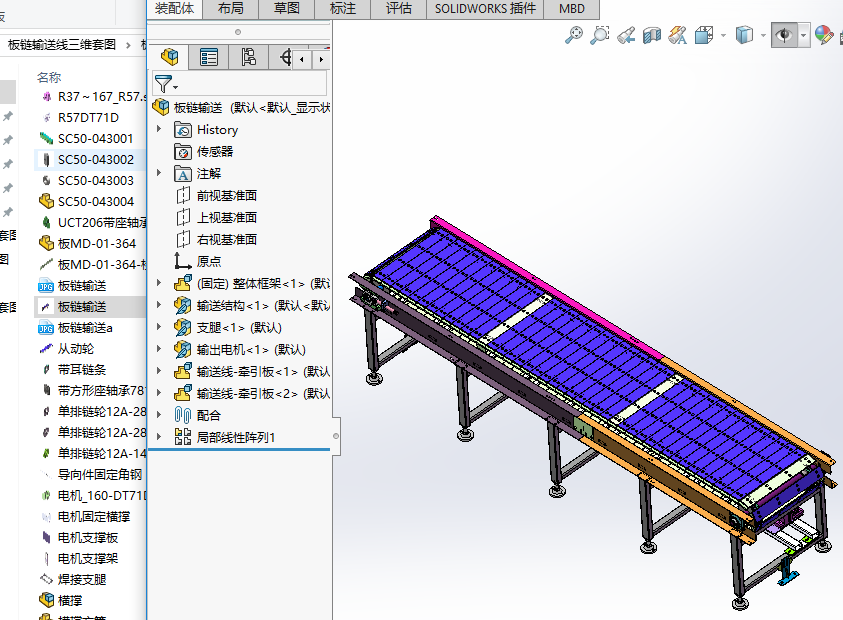
Task: Open the PropertyManager tab icon
Action: tap(209, 57)
